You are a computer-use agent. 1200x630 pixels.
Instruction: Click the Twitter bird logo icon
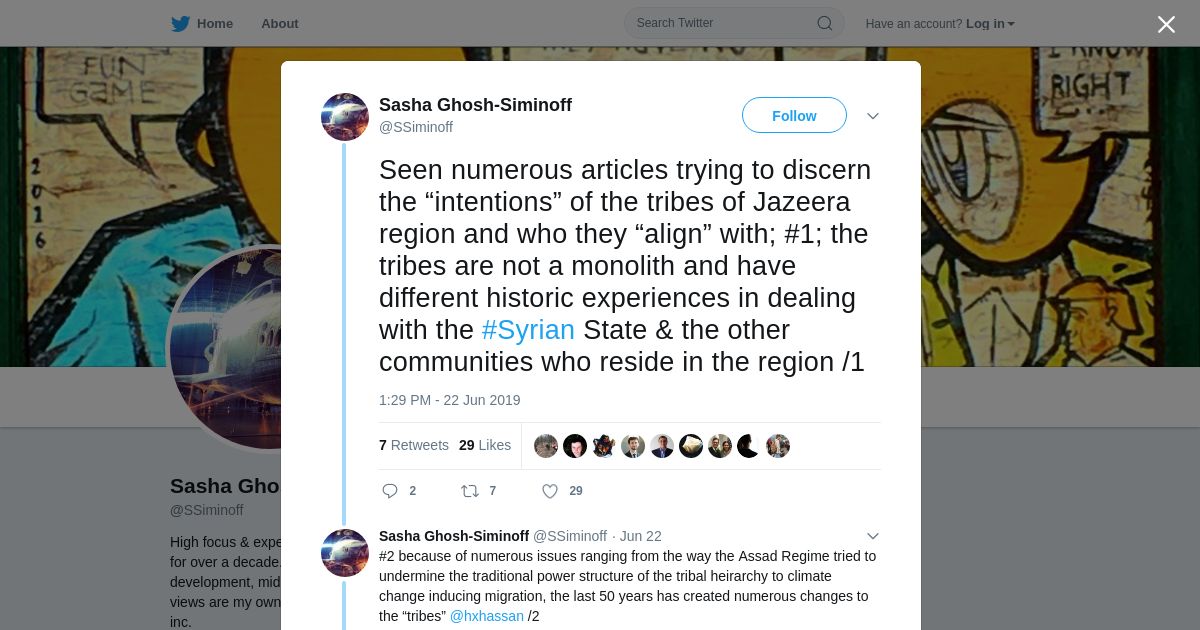pyautogui.click(x=180, y=24)
